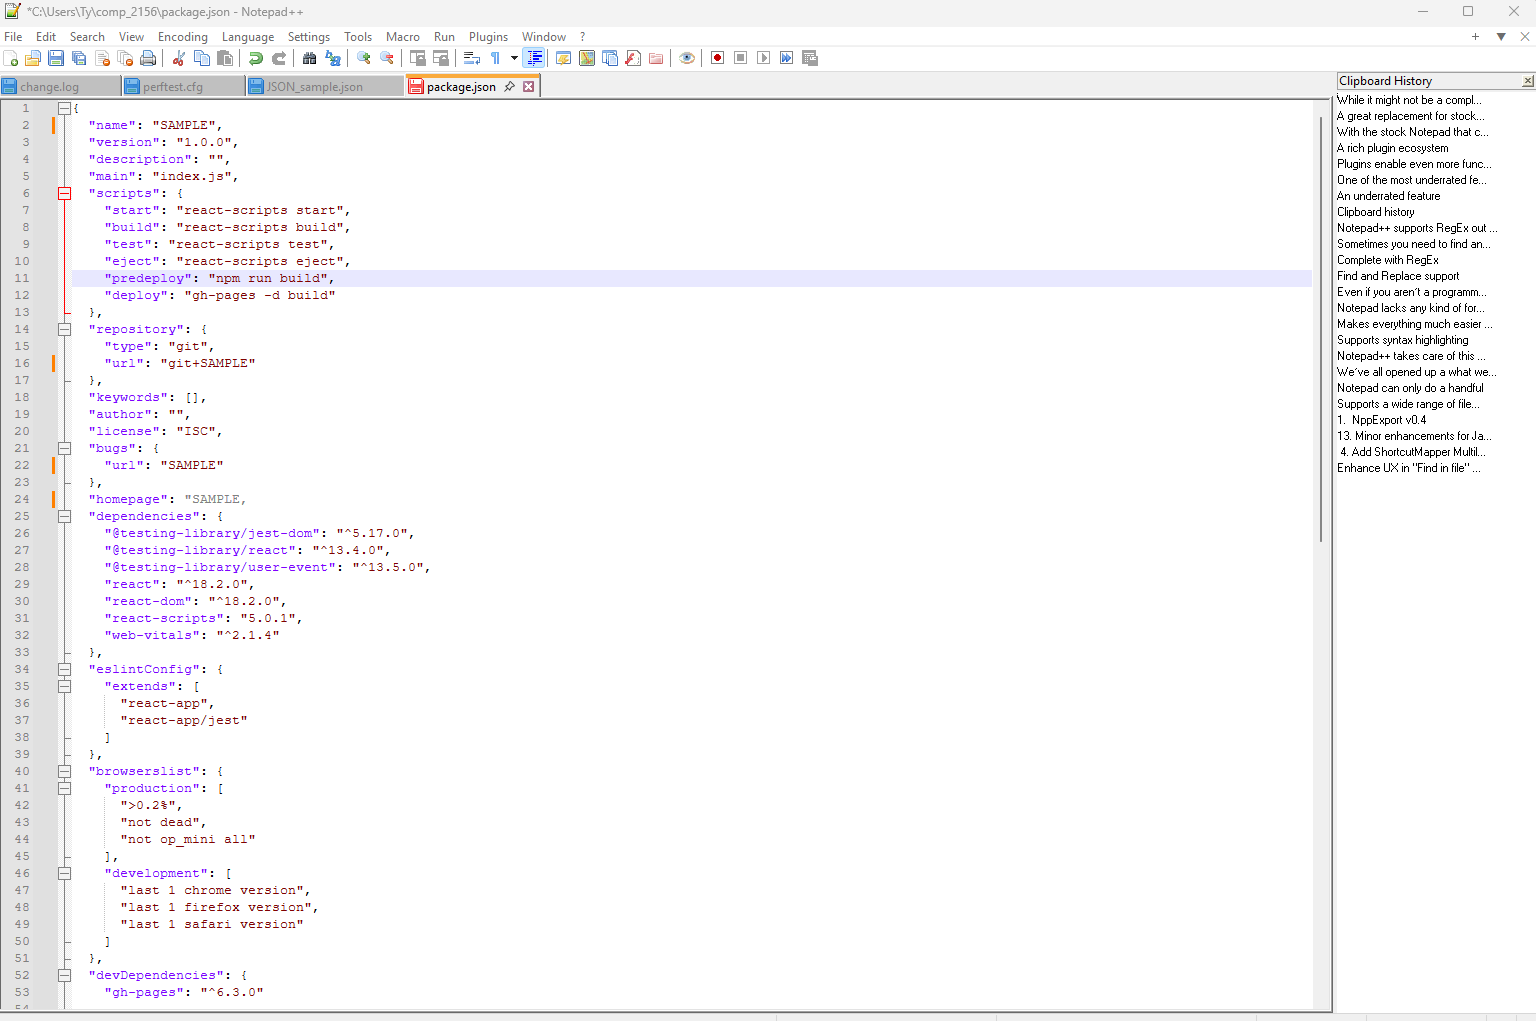Toggle the Word wrap toolbar button

pos(472,58)
